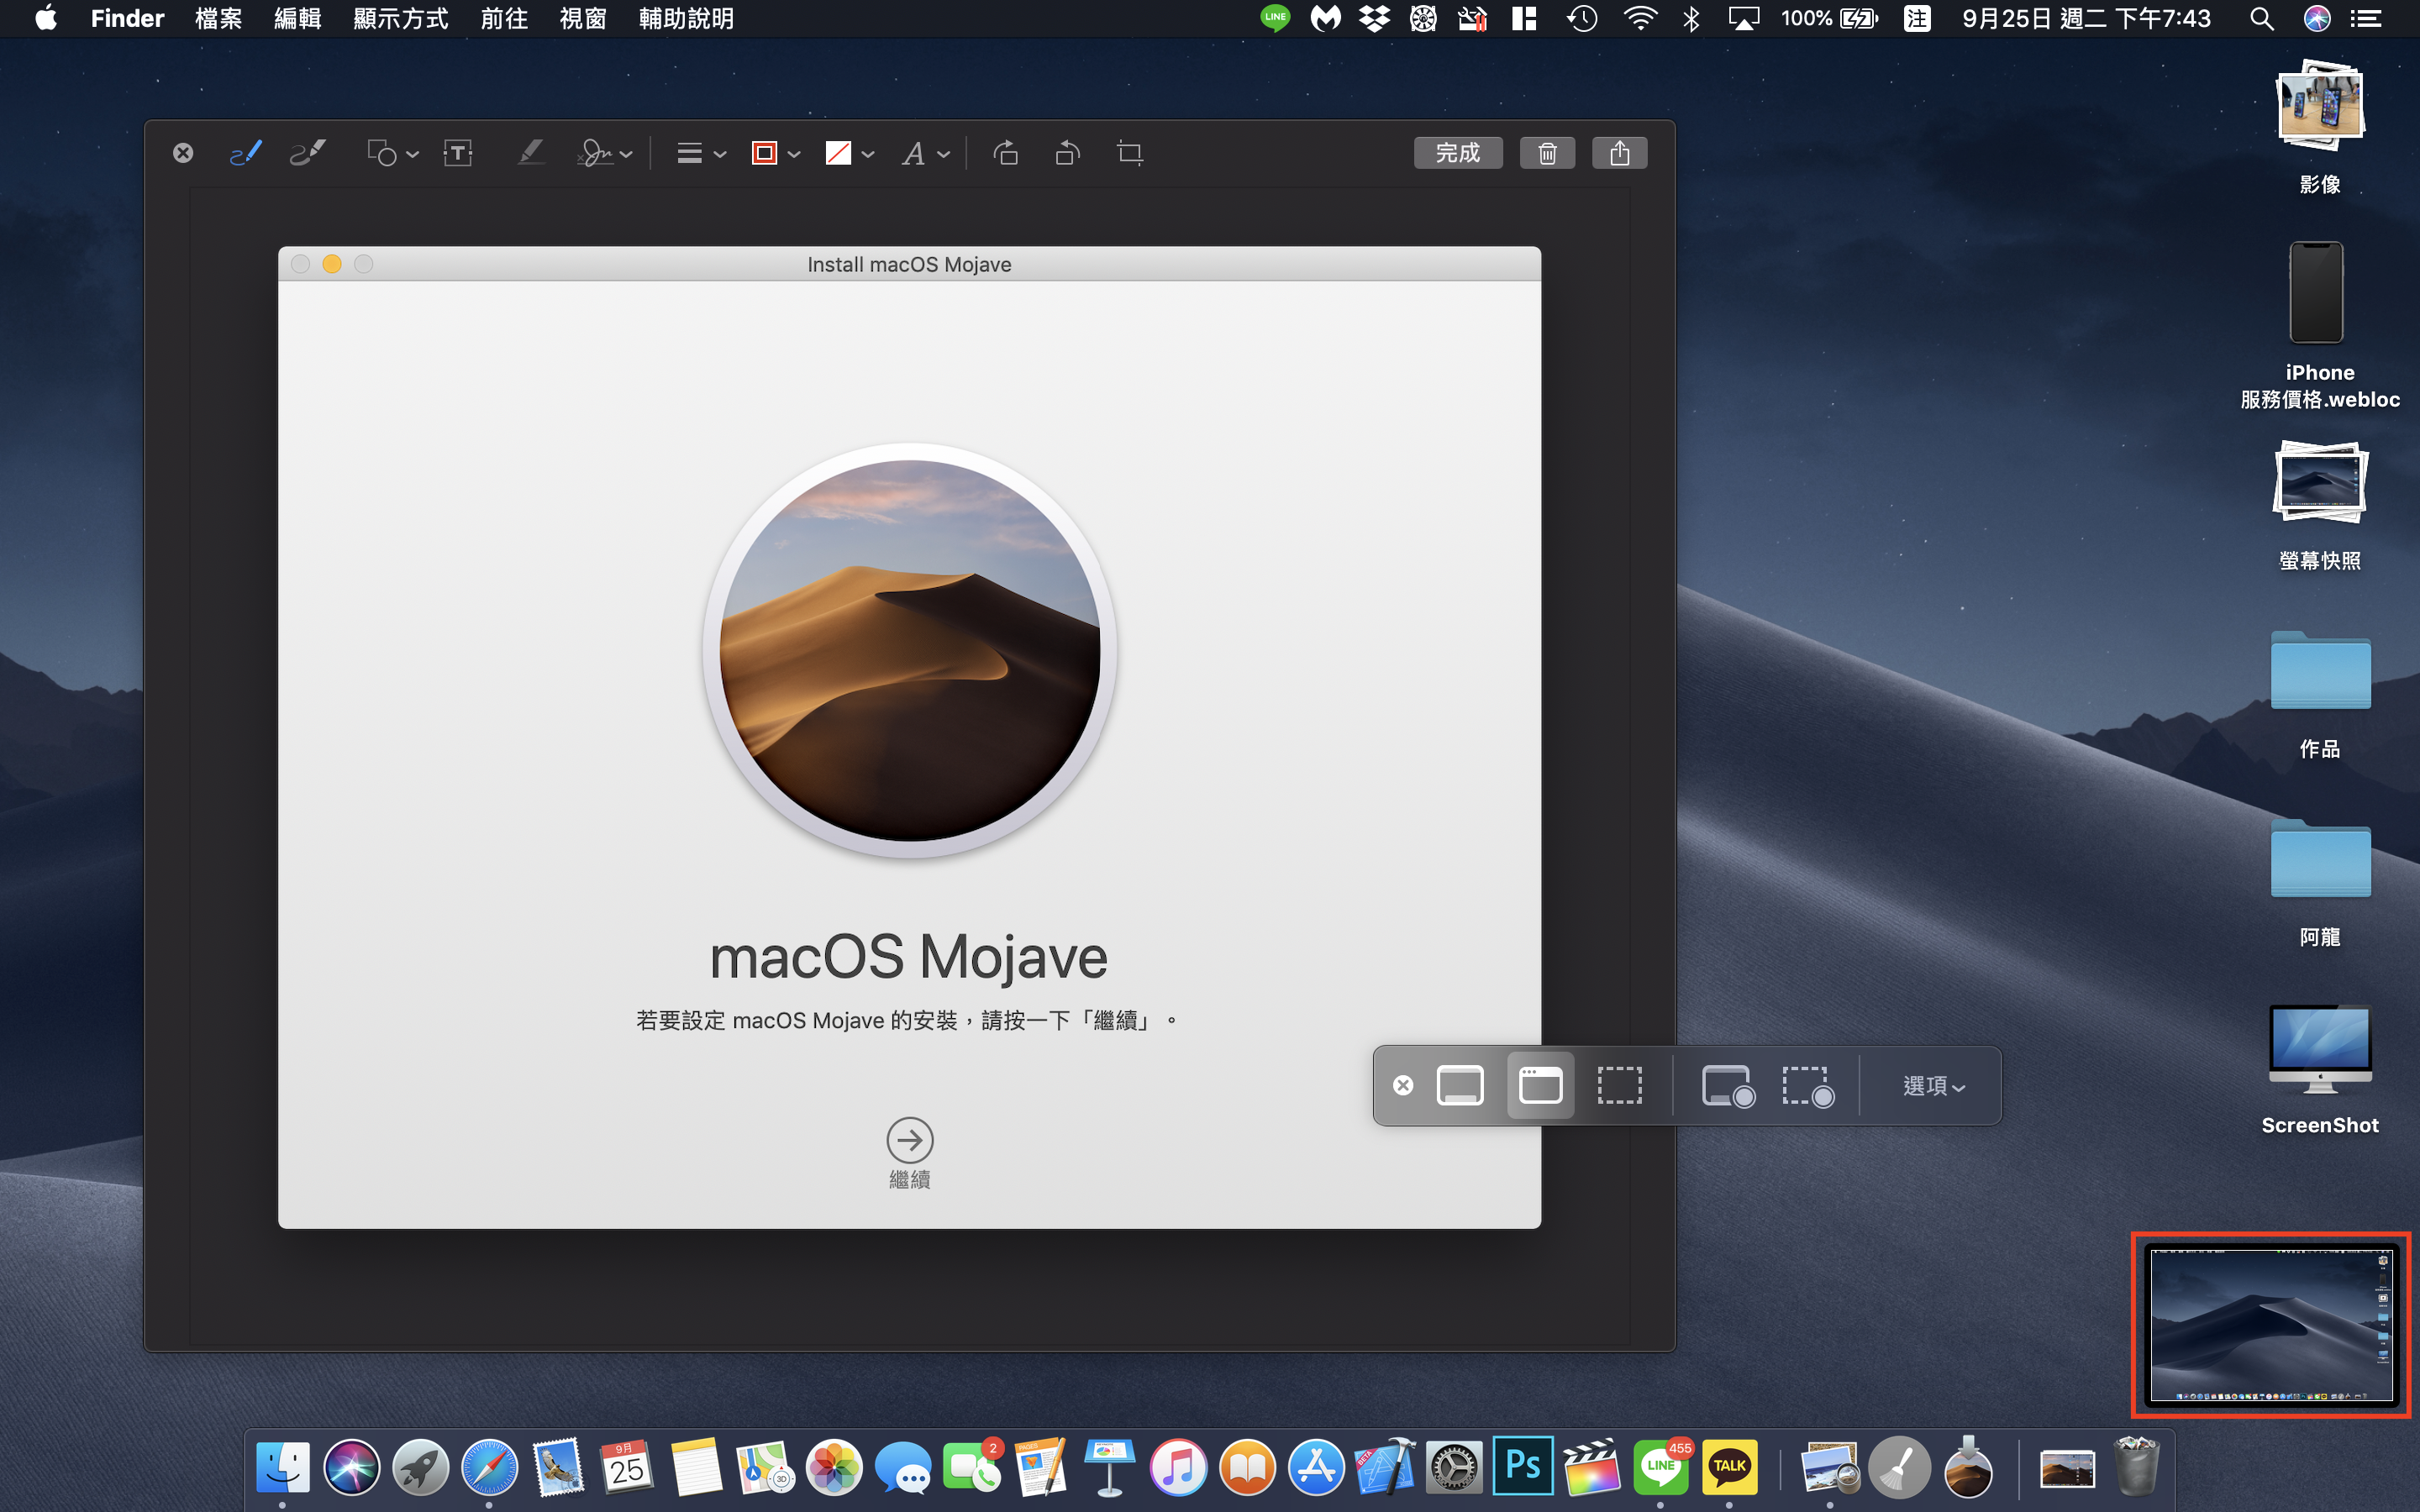Screen dimensions: 2420x1512
Task: Click the 100% battery status
Action: point(1829,18)
